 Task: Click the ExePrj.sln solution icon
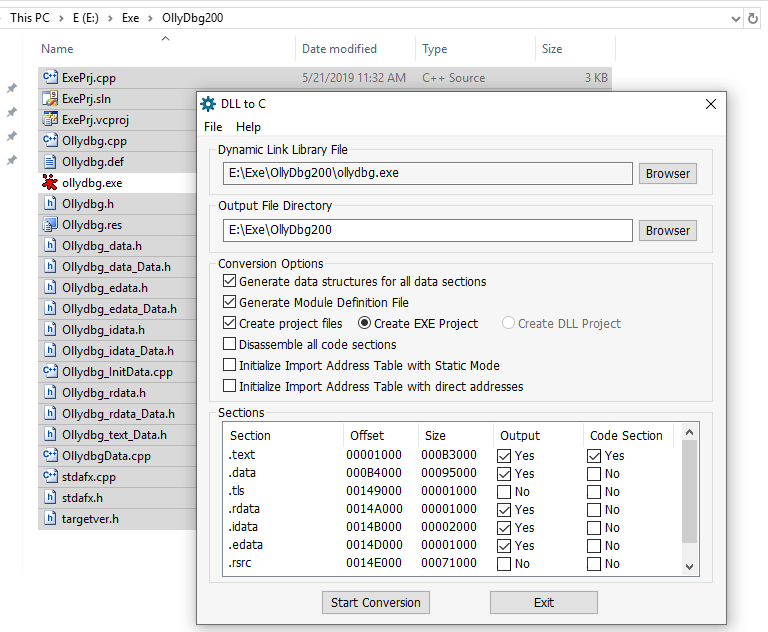pyautogui.click(x=50, y=98)
